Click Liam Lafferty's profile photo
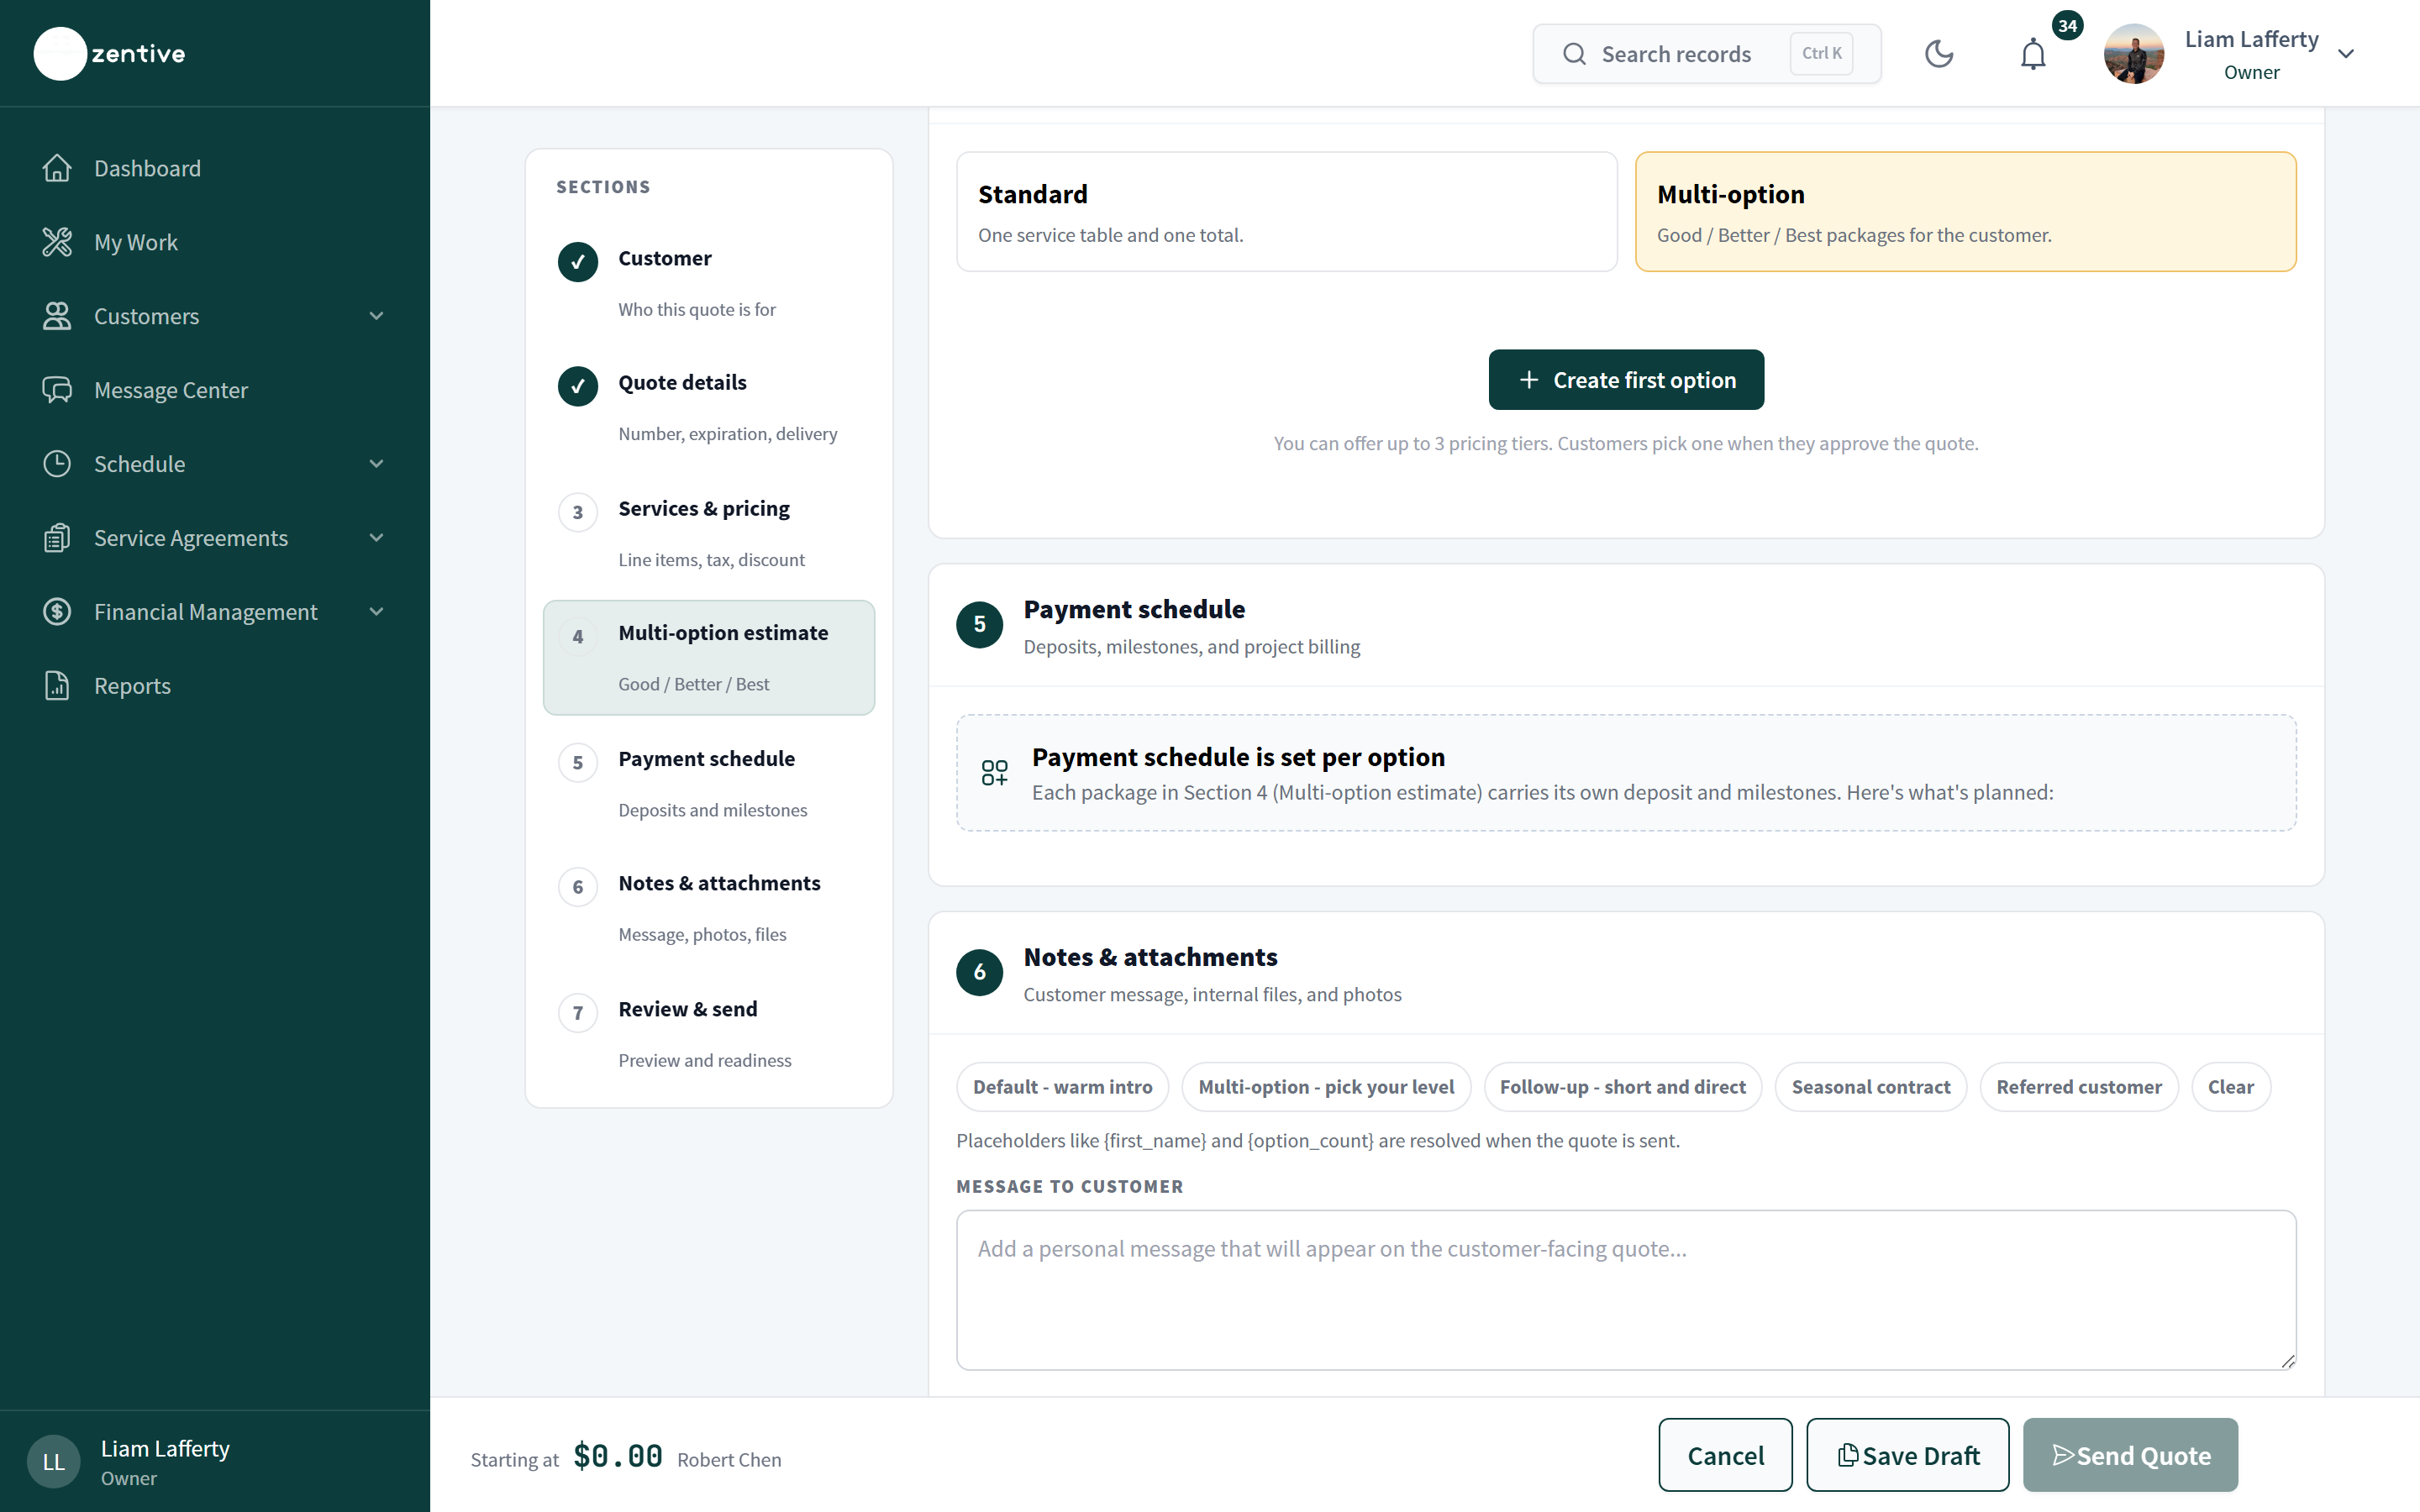 (2134, 54)
